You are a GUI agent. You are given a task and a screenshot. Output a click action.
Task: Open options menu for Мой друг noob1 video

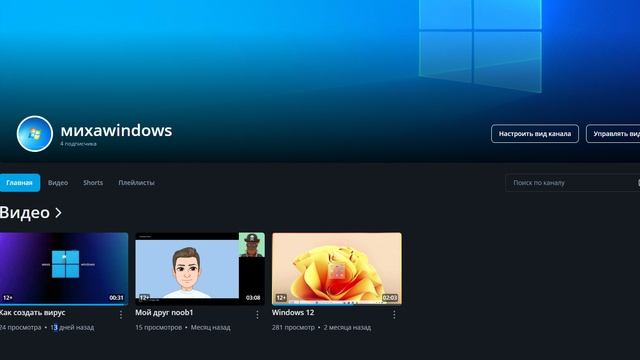tap(257, 315)
